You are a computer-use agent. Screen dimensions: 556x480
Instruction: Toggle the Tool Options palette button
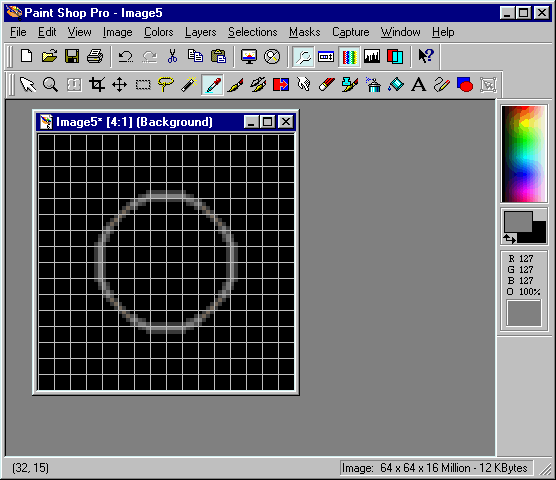pos(303,56)
